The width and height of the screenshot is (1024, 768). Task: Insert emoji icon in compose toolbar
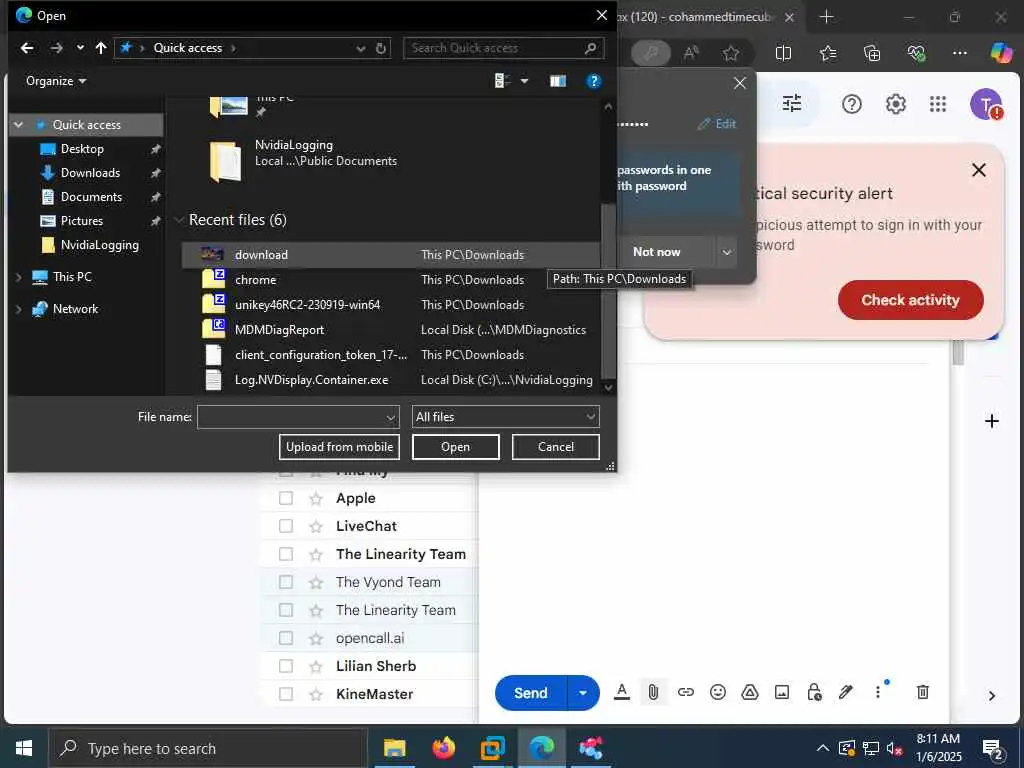pyautogui.click(x=718, y=692)
